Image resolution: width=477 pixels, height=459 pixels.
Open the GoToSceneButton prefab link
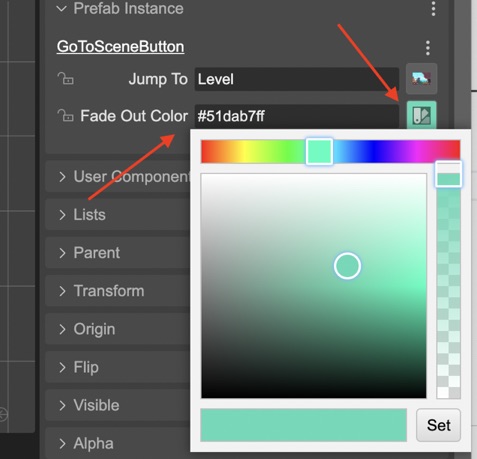coord(120,47)
